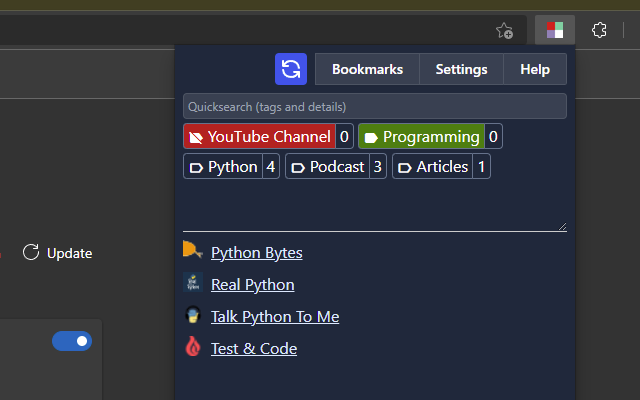Image resolution: width=640 pixels, height=400 pixels.
Task: Click the Python tag count 4
Action: (x=271, y=167)
